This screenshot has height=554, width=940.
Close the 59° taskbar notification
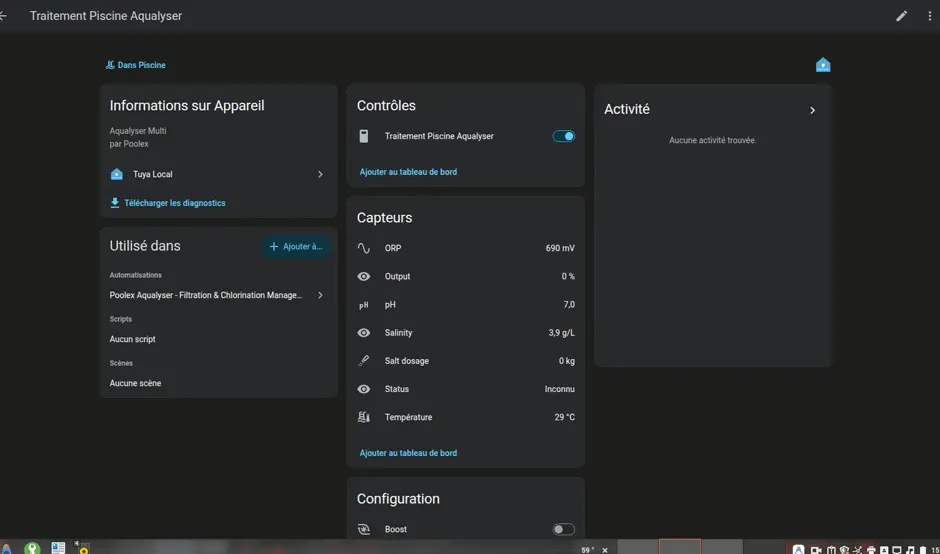pyautogui.click(x=605, y=550)
